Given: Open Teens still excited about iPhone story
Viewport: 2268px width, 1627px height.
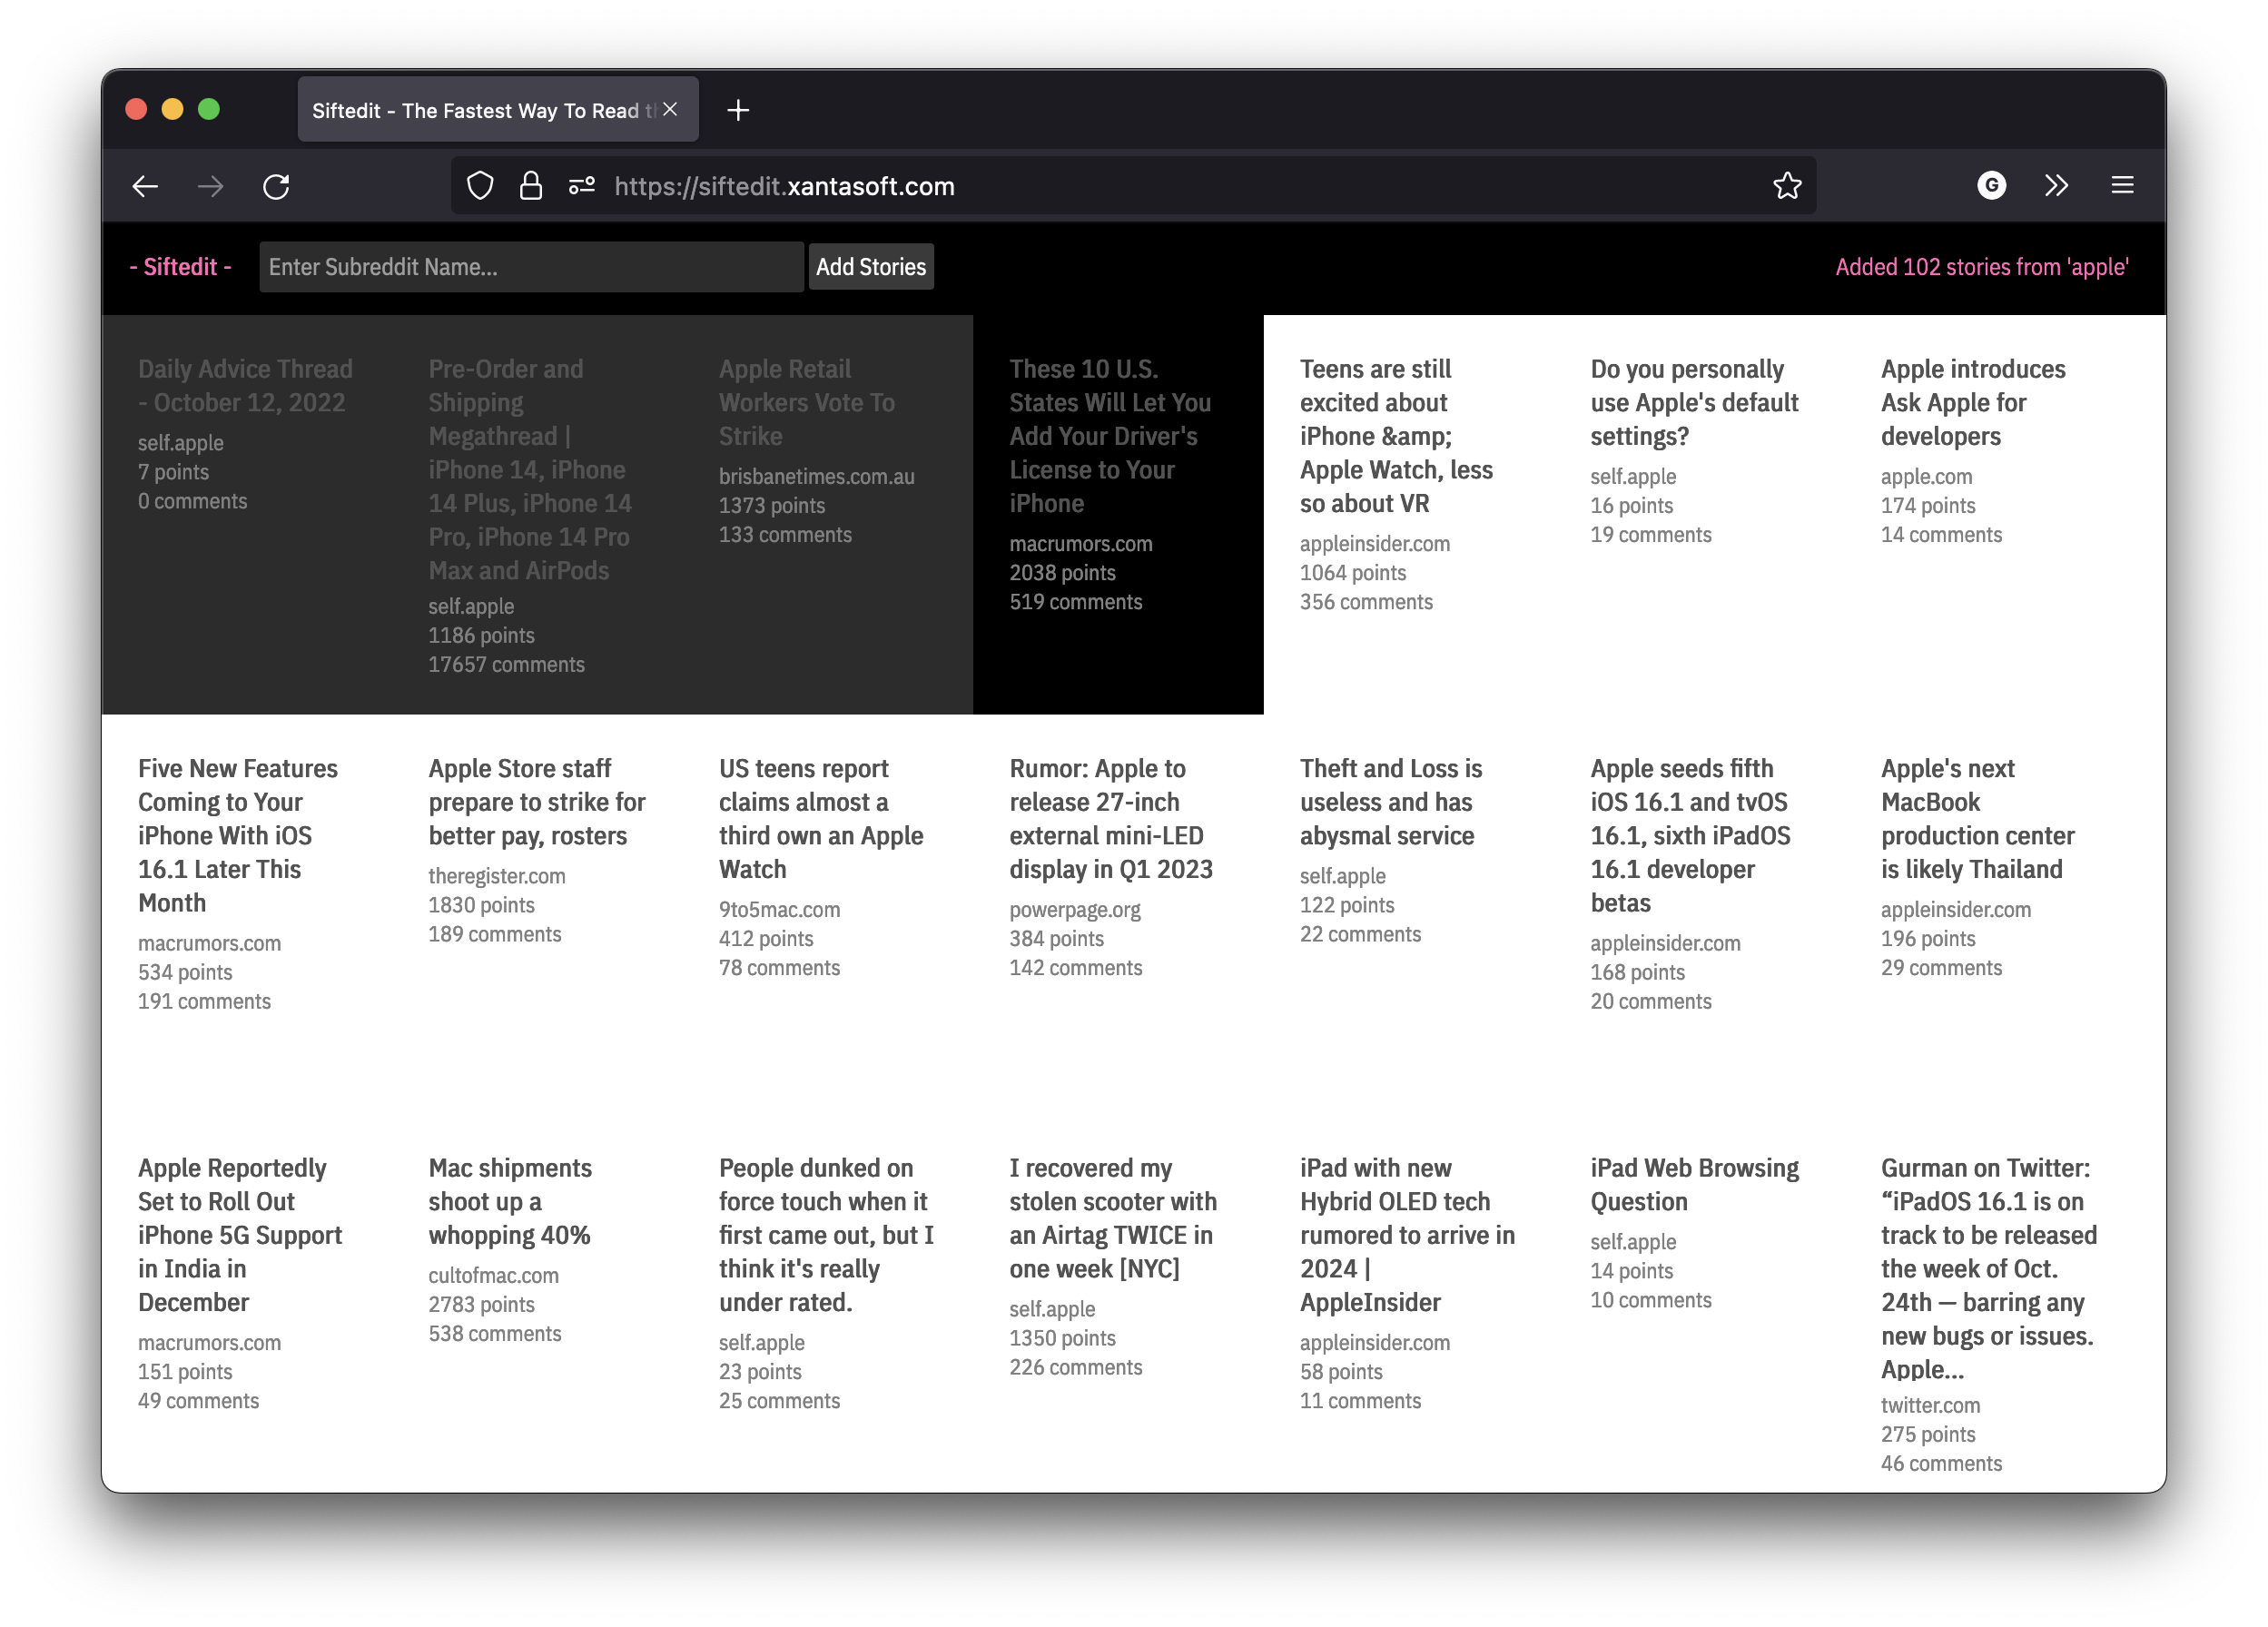Looking at the screenshot, I should (1396, 436).
